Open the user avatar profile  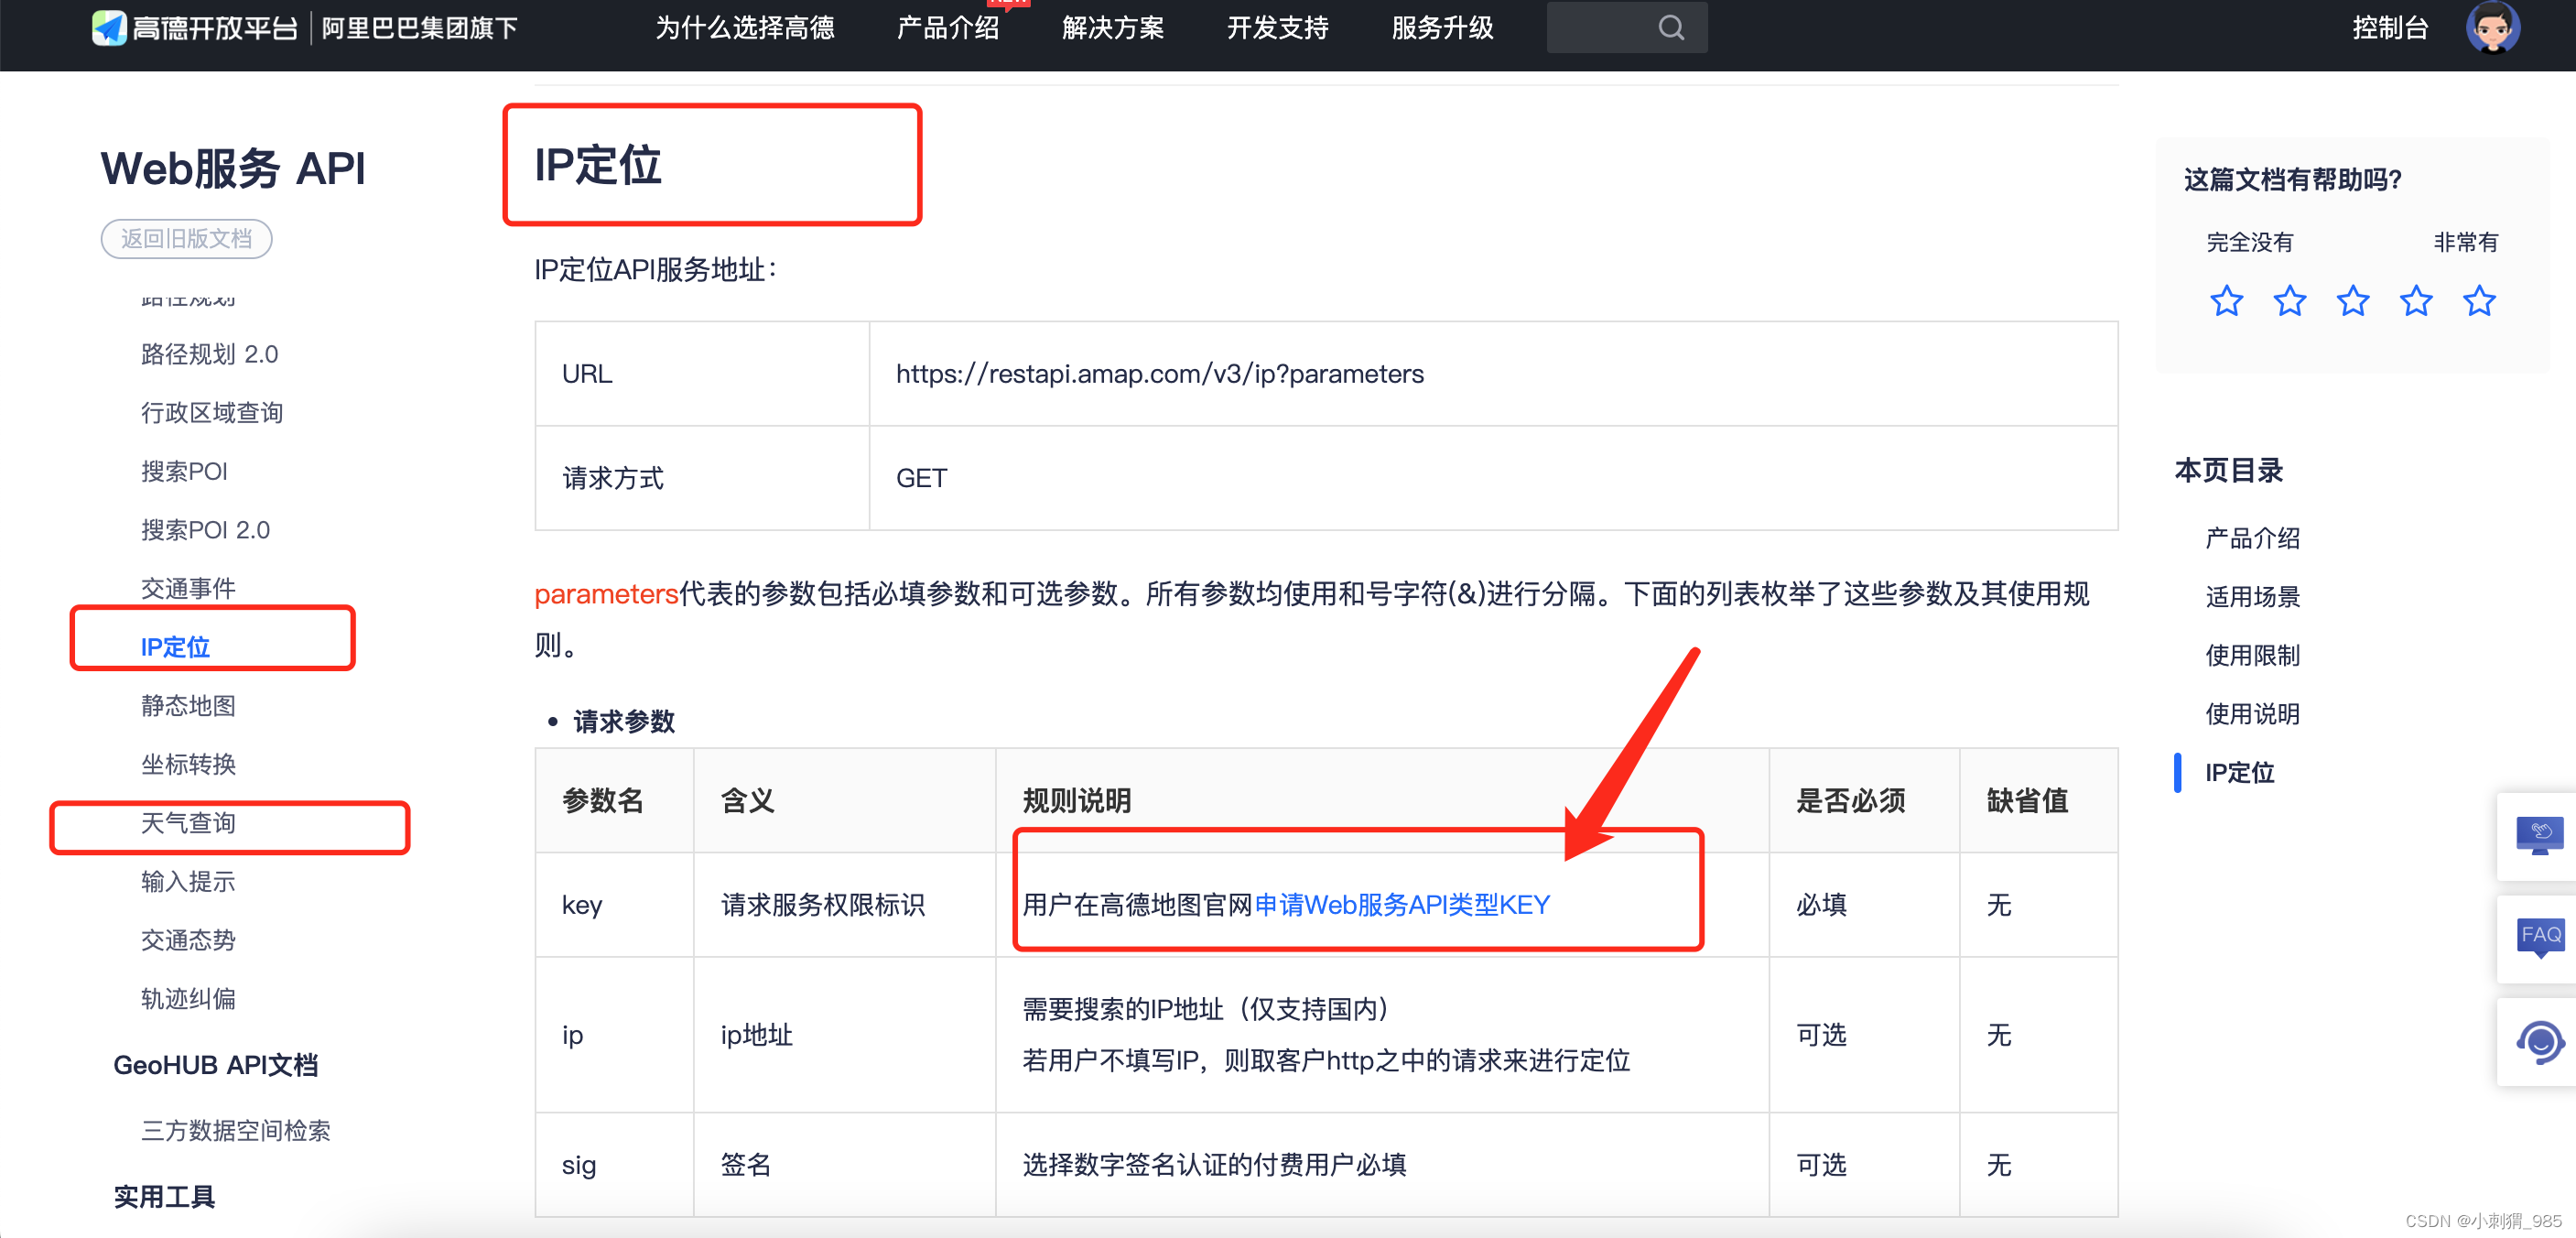[x=2492, y=27]
